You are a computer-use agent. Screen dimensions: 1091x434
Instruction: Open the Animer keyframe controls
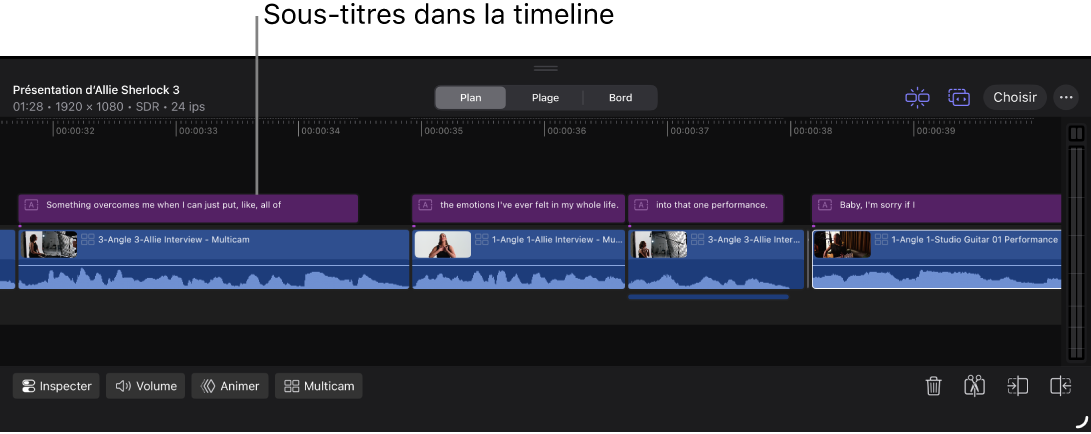(x=230, y=386)
